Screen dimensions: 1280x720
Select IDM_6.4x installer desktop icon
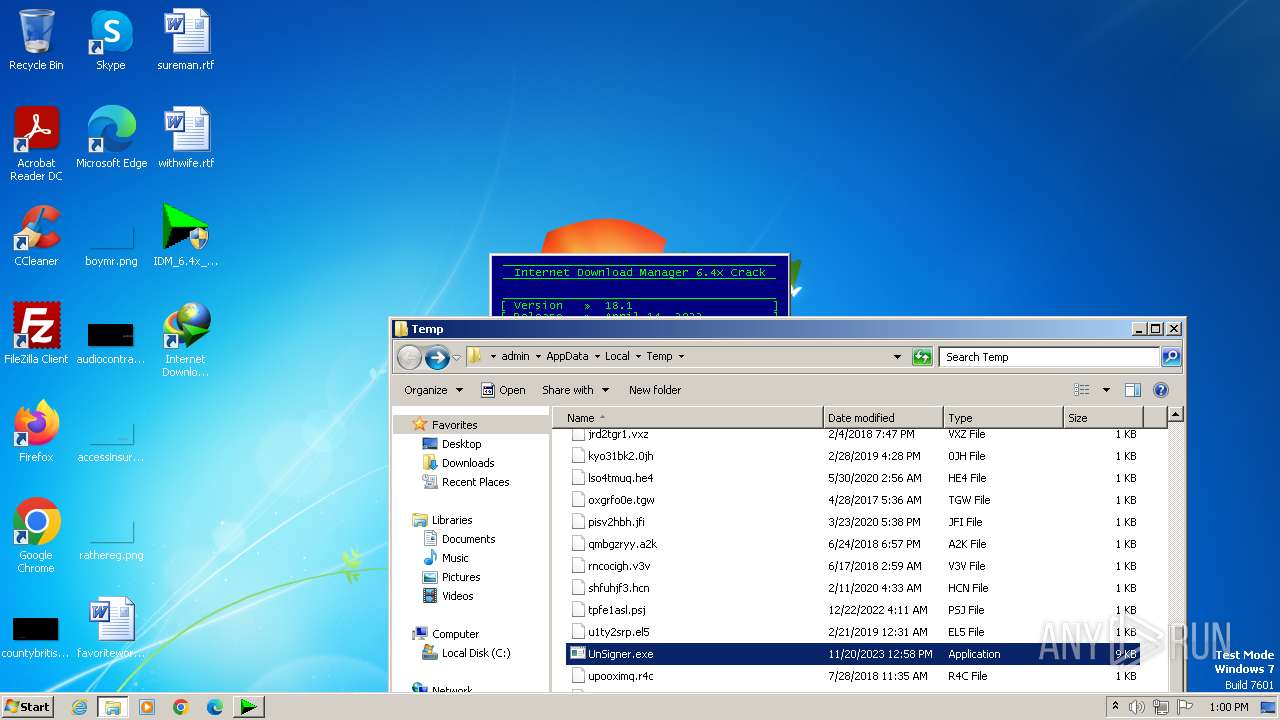click(x=186, y=235)
